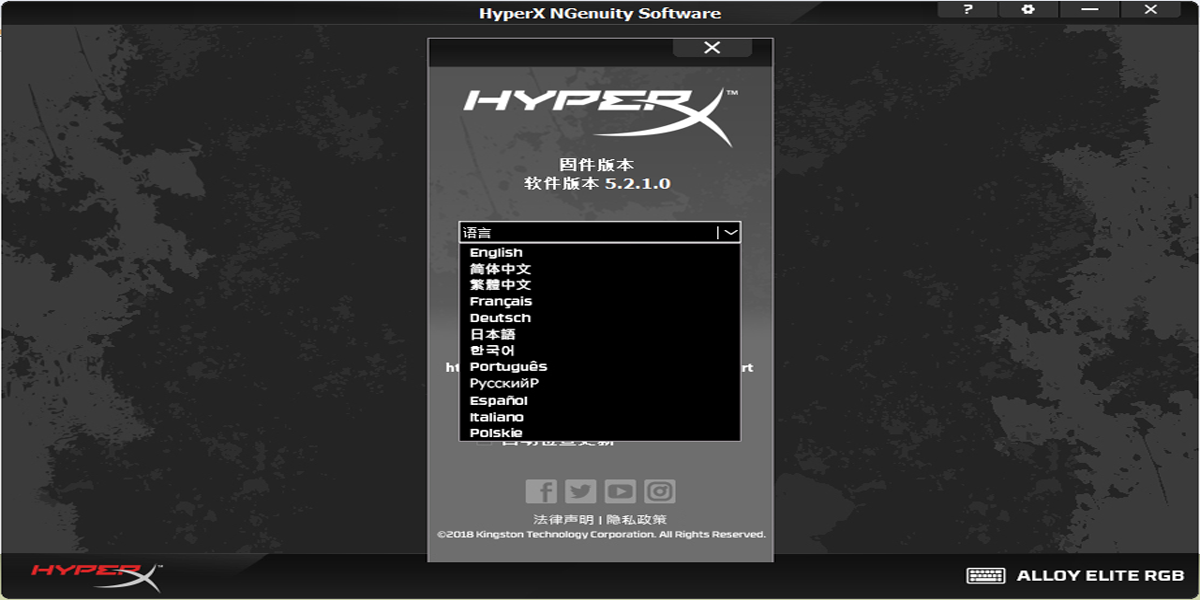The height and width of the screenshot is (600, 1200).
Task: Choose Français language option
Action: coord(600,301)
